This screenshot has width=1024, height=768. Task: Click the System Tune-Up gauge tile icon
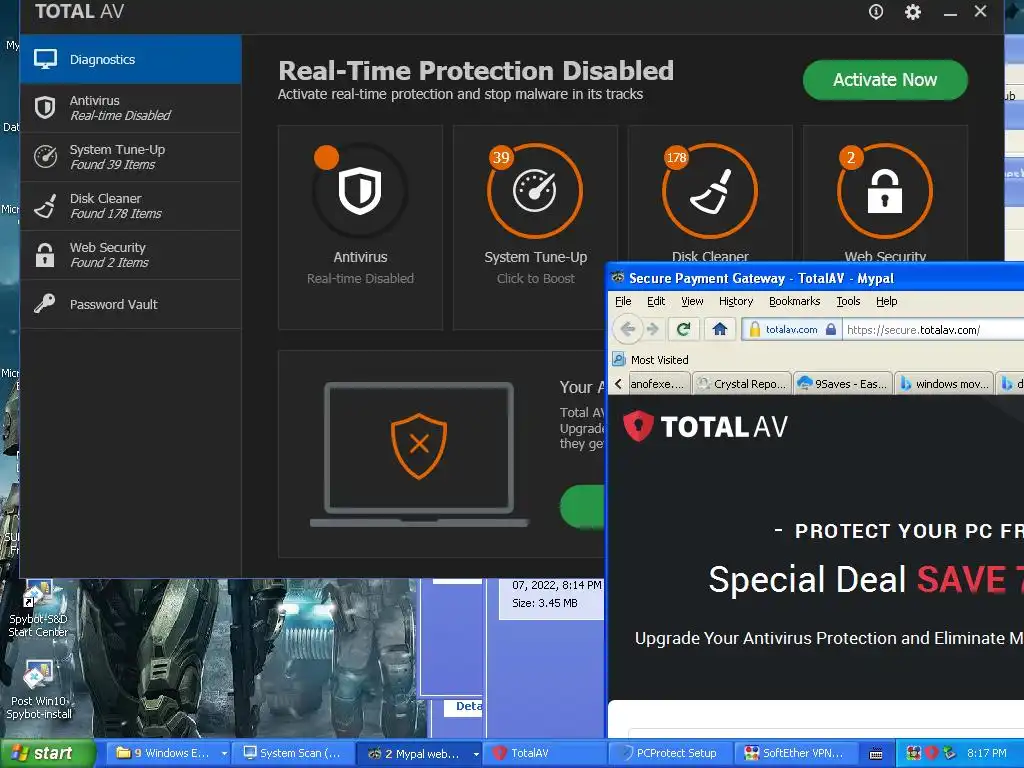(x=535, y=191)
